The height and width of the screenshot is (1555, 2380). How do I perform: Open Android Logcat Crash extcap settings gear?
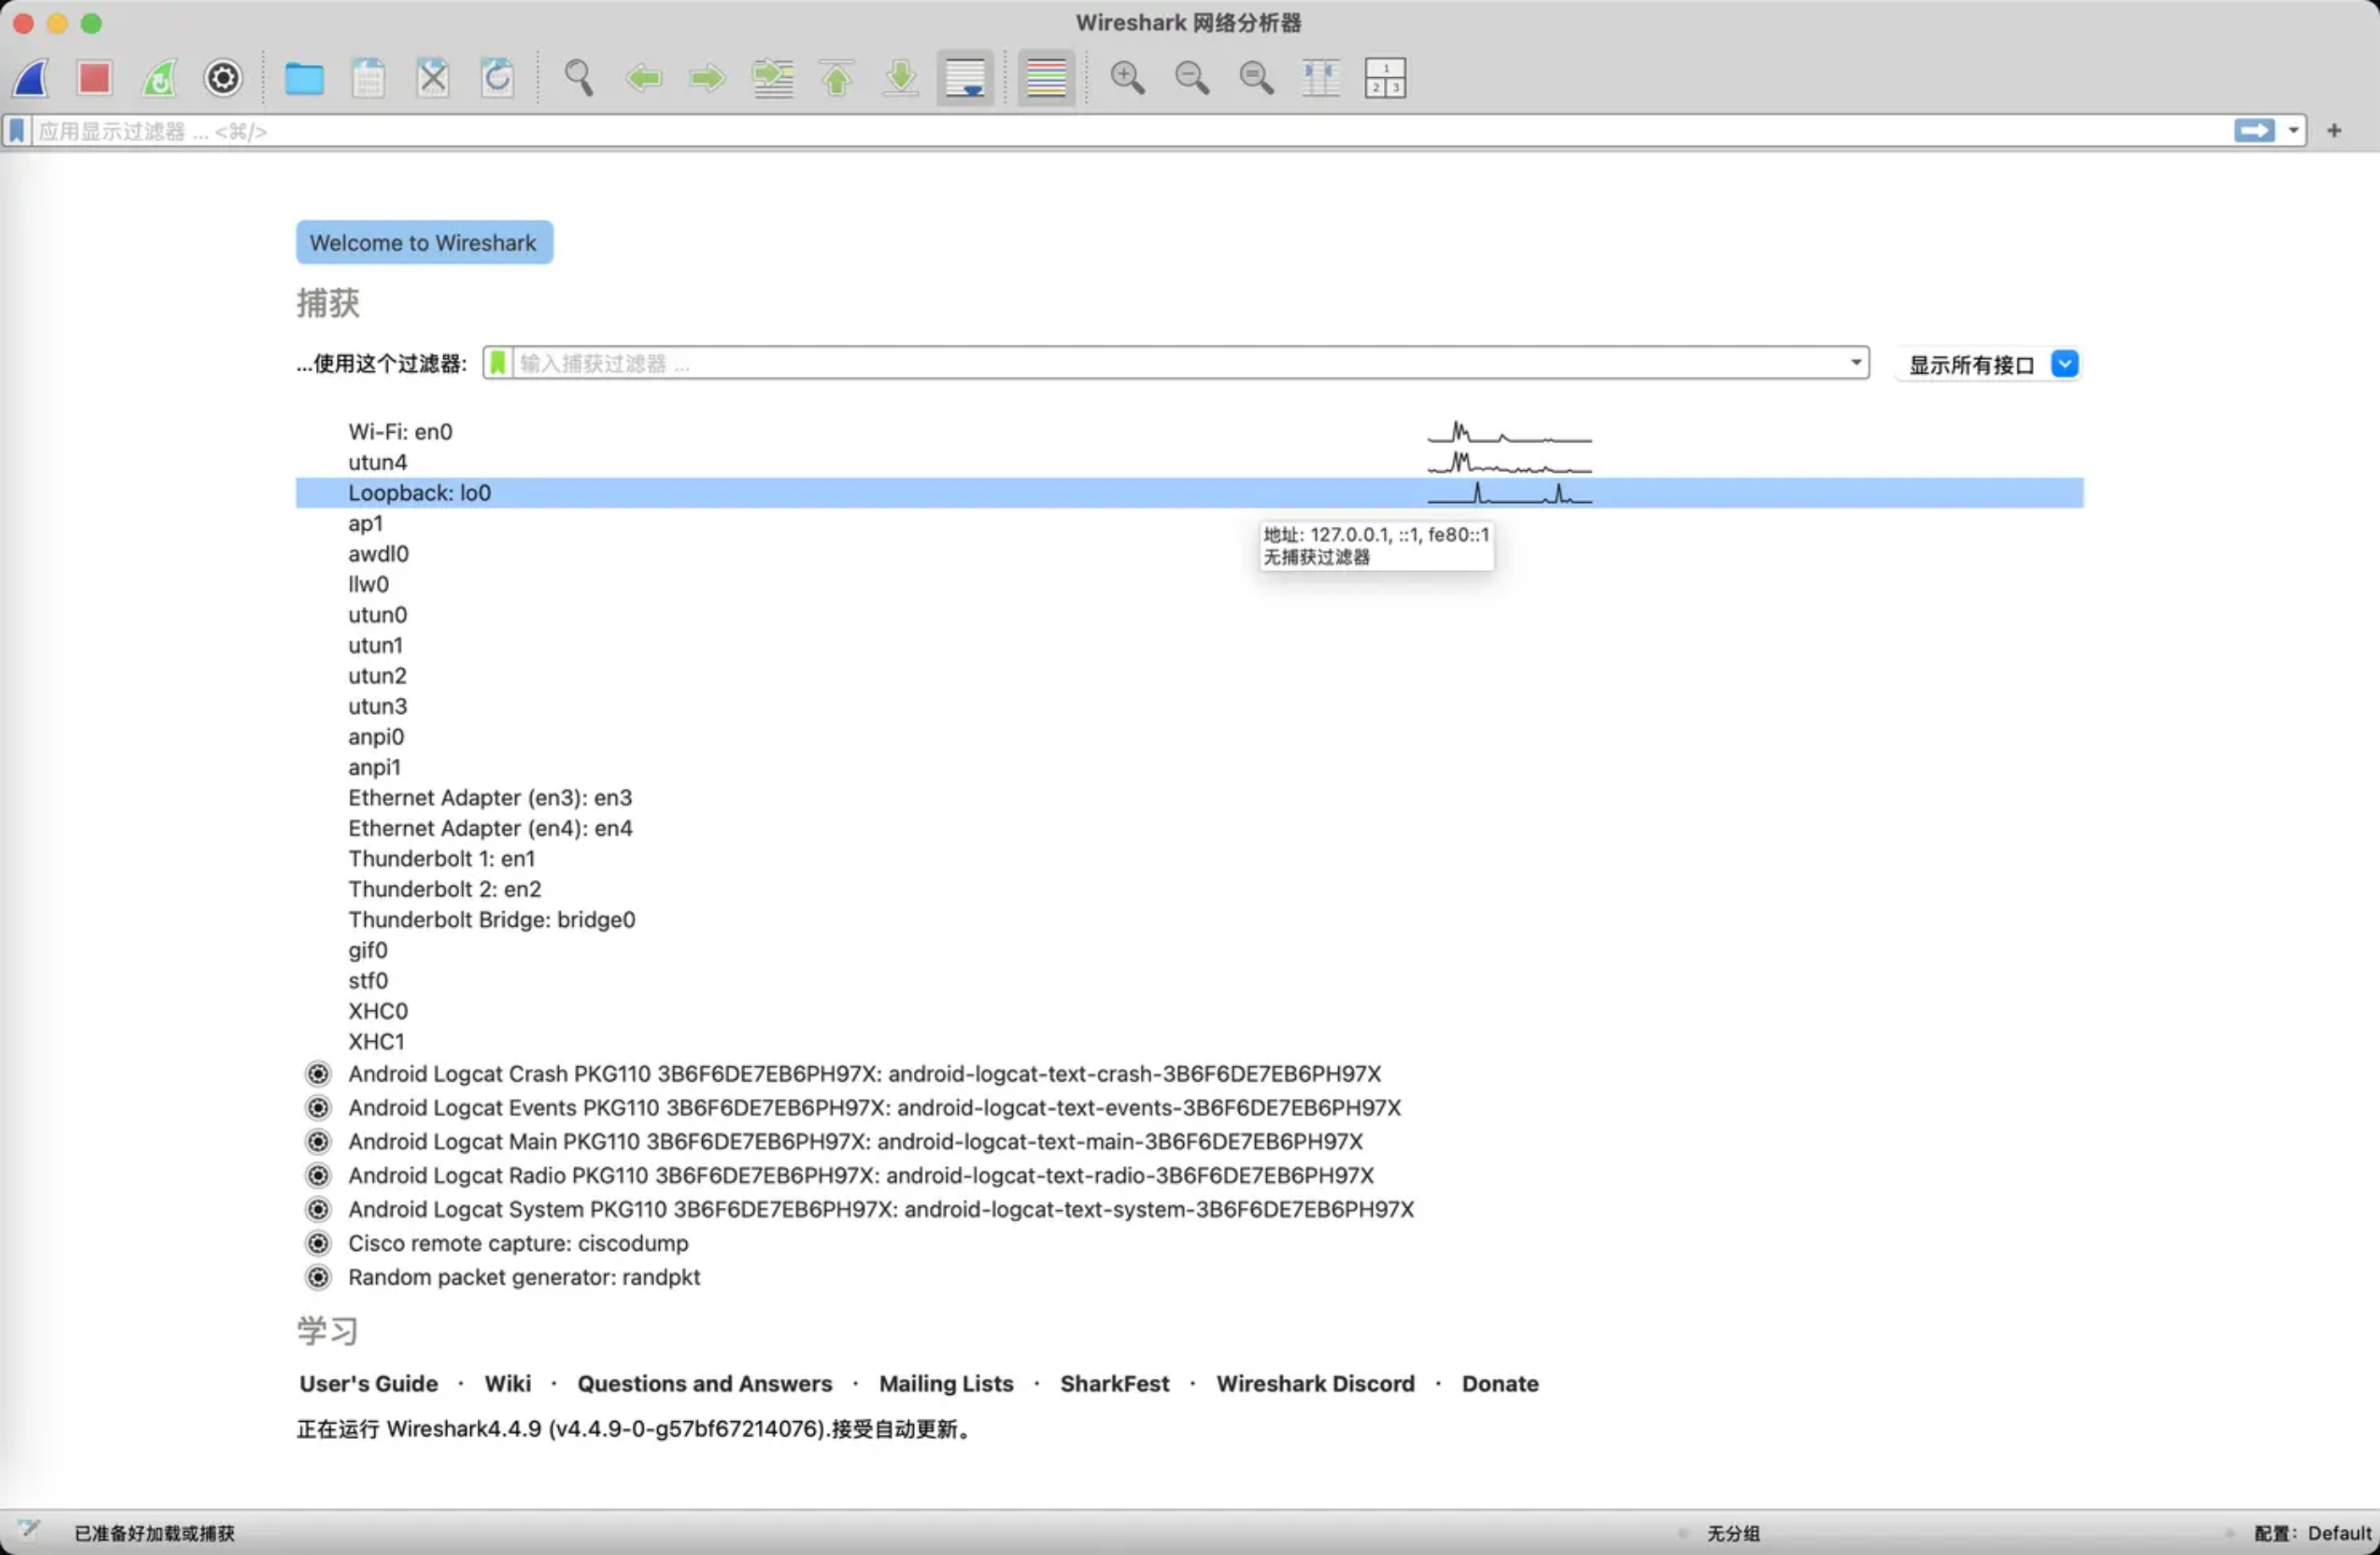coord(318,1074)
